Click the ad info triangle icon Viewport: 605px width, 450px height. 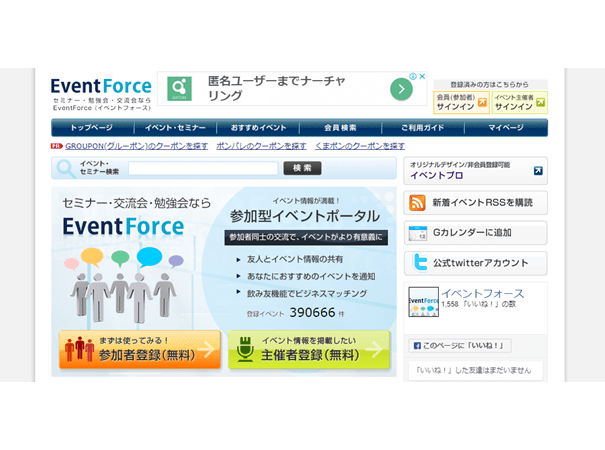click(x=413, y=76)
